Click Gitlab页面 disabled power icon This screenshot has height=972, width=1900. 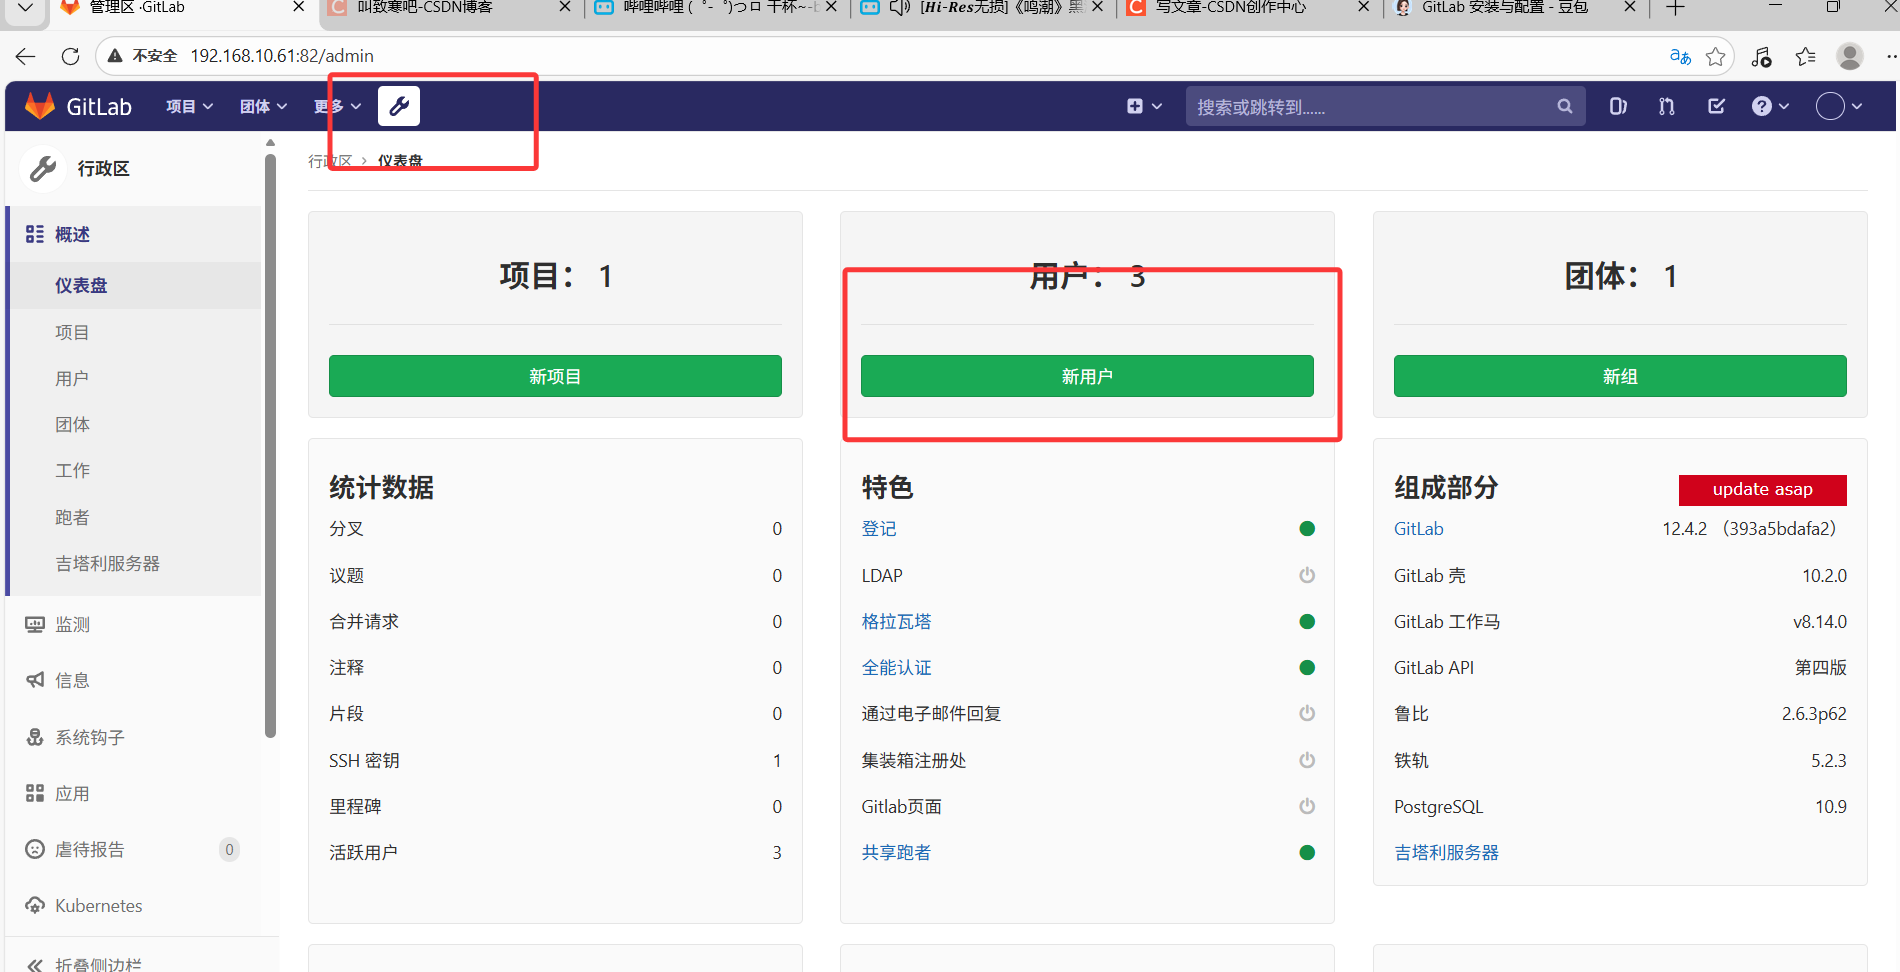(1307, 806)
